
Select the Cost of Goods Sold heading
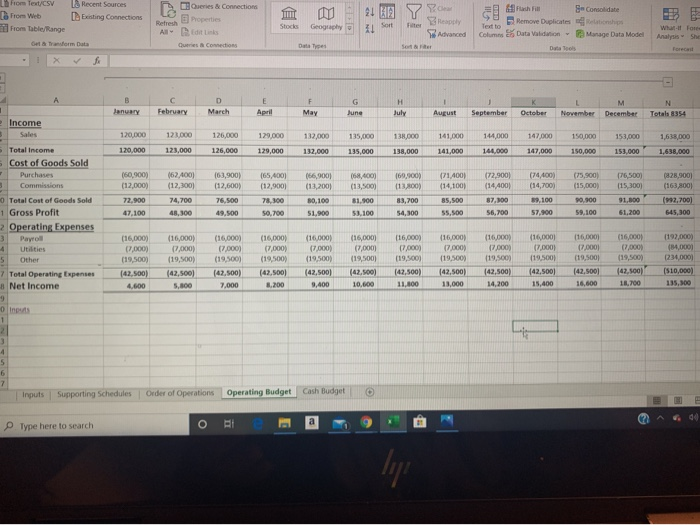[49, 163]
